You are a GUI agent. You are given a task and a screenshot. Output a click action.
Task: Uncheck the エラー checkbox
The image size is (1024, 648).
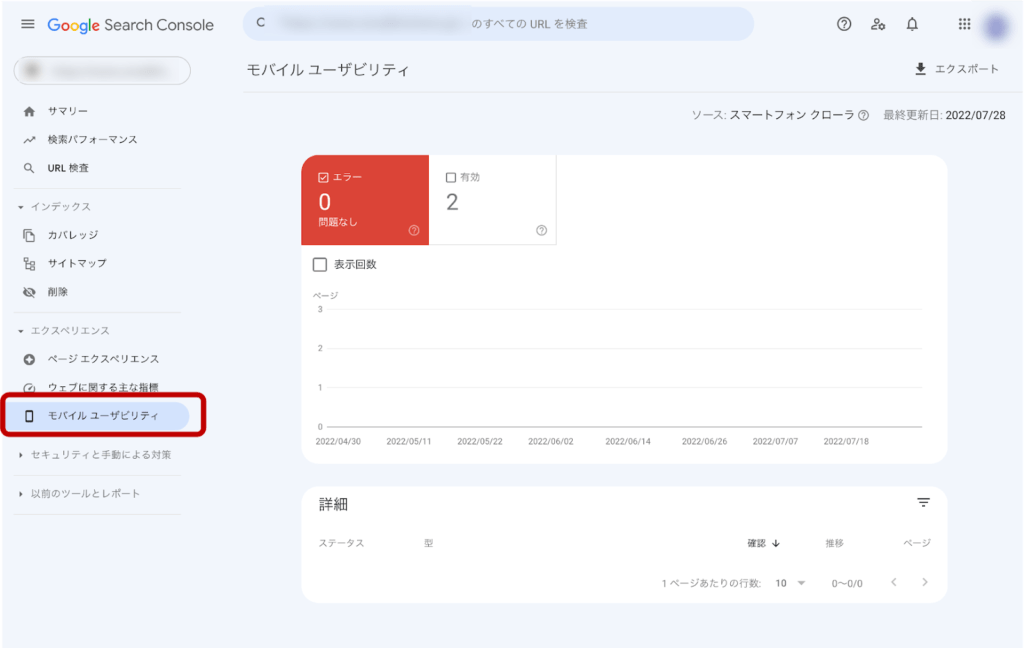pos(323,178)
